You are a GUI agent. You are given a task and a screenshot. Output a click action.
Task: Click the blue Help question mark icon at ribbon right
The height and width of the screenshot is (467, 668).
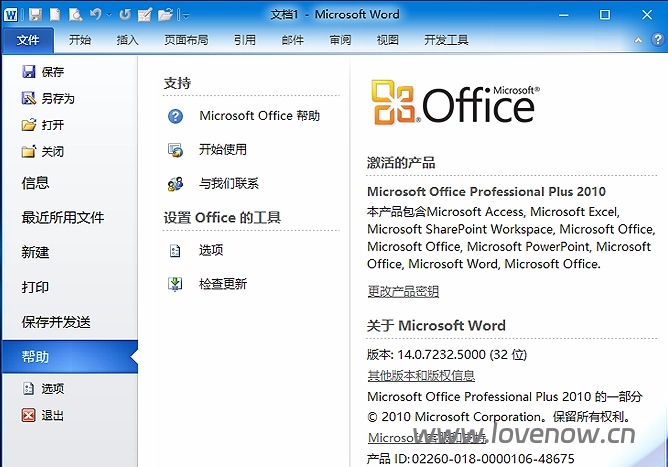pyautogui.click(x=658, y=40)
